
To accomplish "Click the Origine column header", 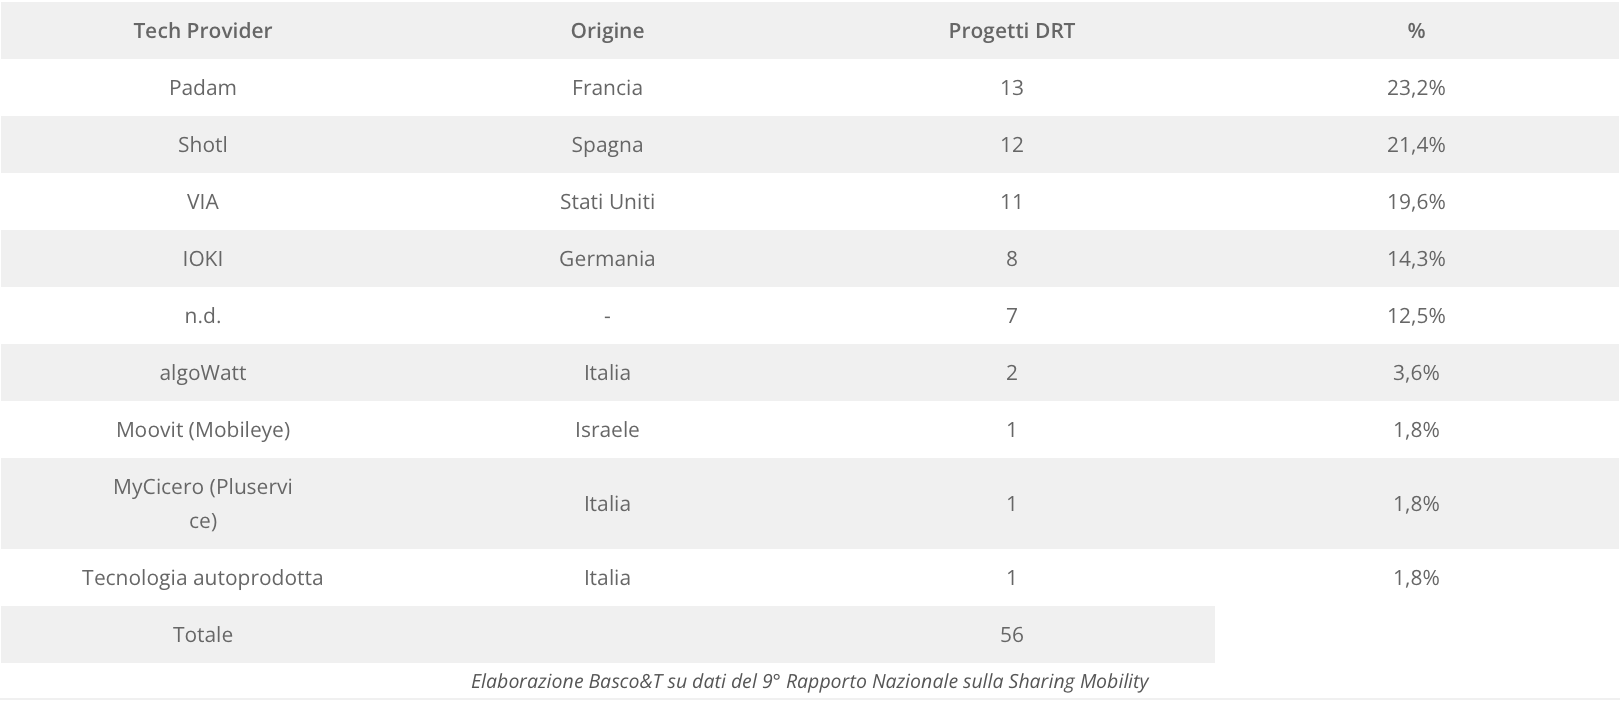I will point(607,31).
